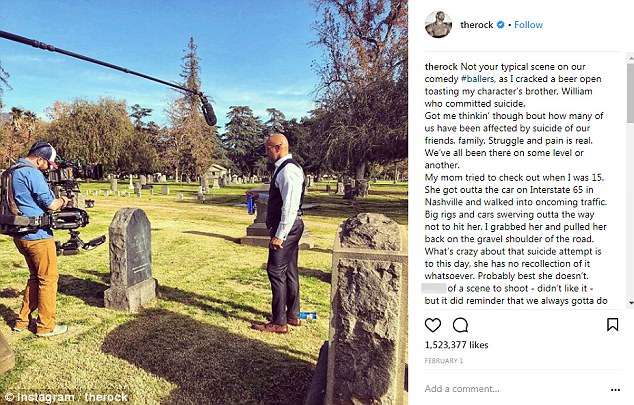Click the caption scrollbar up arrow
Viewport: 634px width, 405px height.
tap(630, 58)
